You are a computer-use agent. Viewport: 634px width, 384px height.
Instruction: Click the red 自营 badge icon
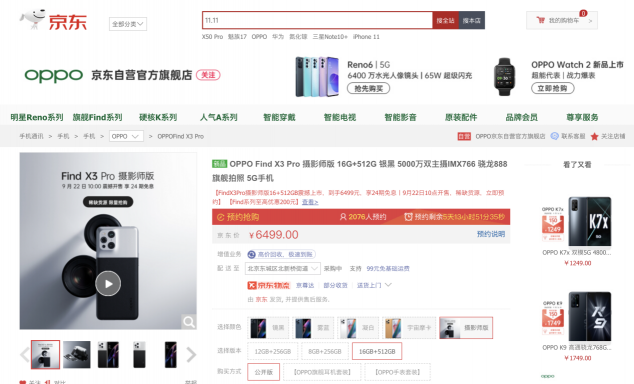click(x=464, y=136)
